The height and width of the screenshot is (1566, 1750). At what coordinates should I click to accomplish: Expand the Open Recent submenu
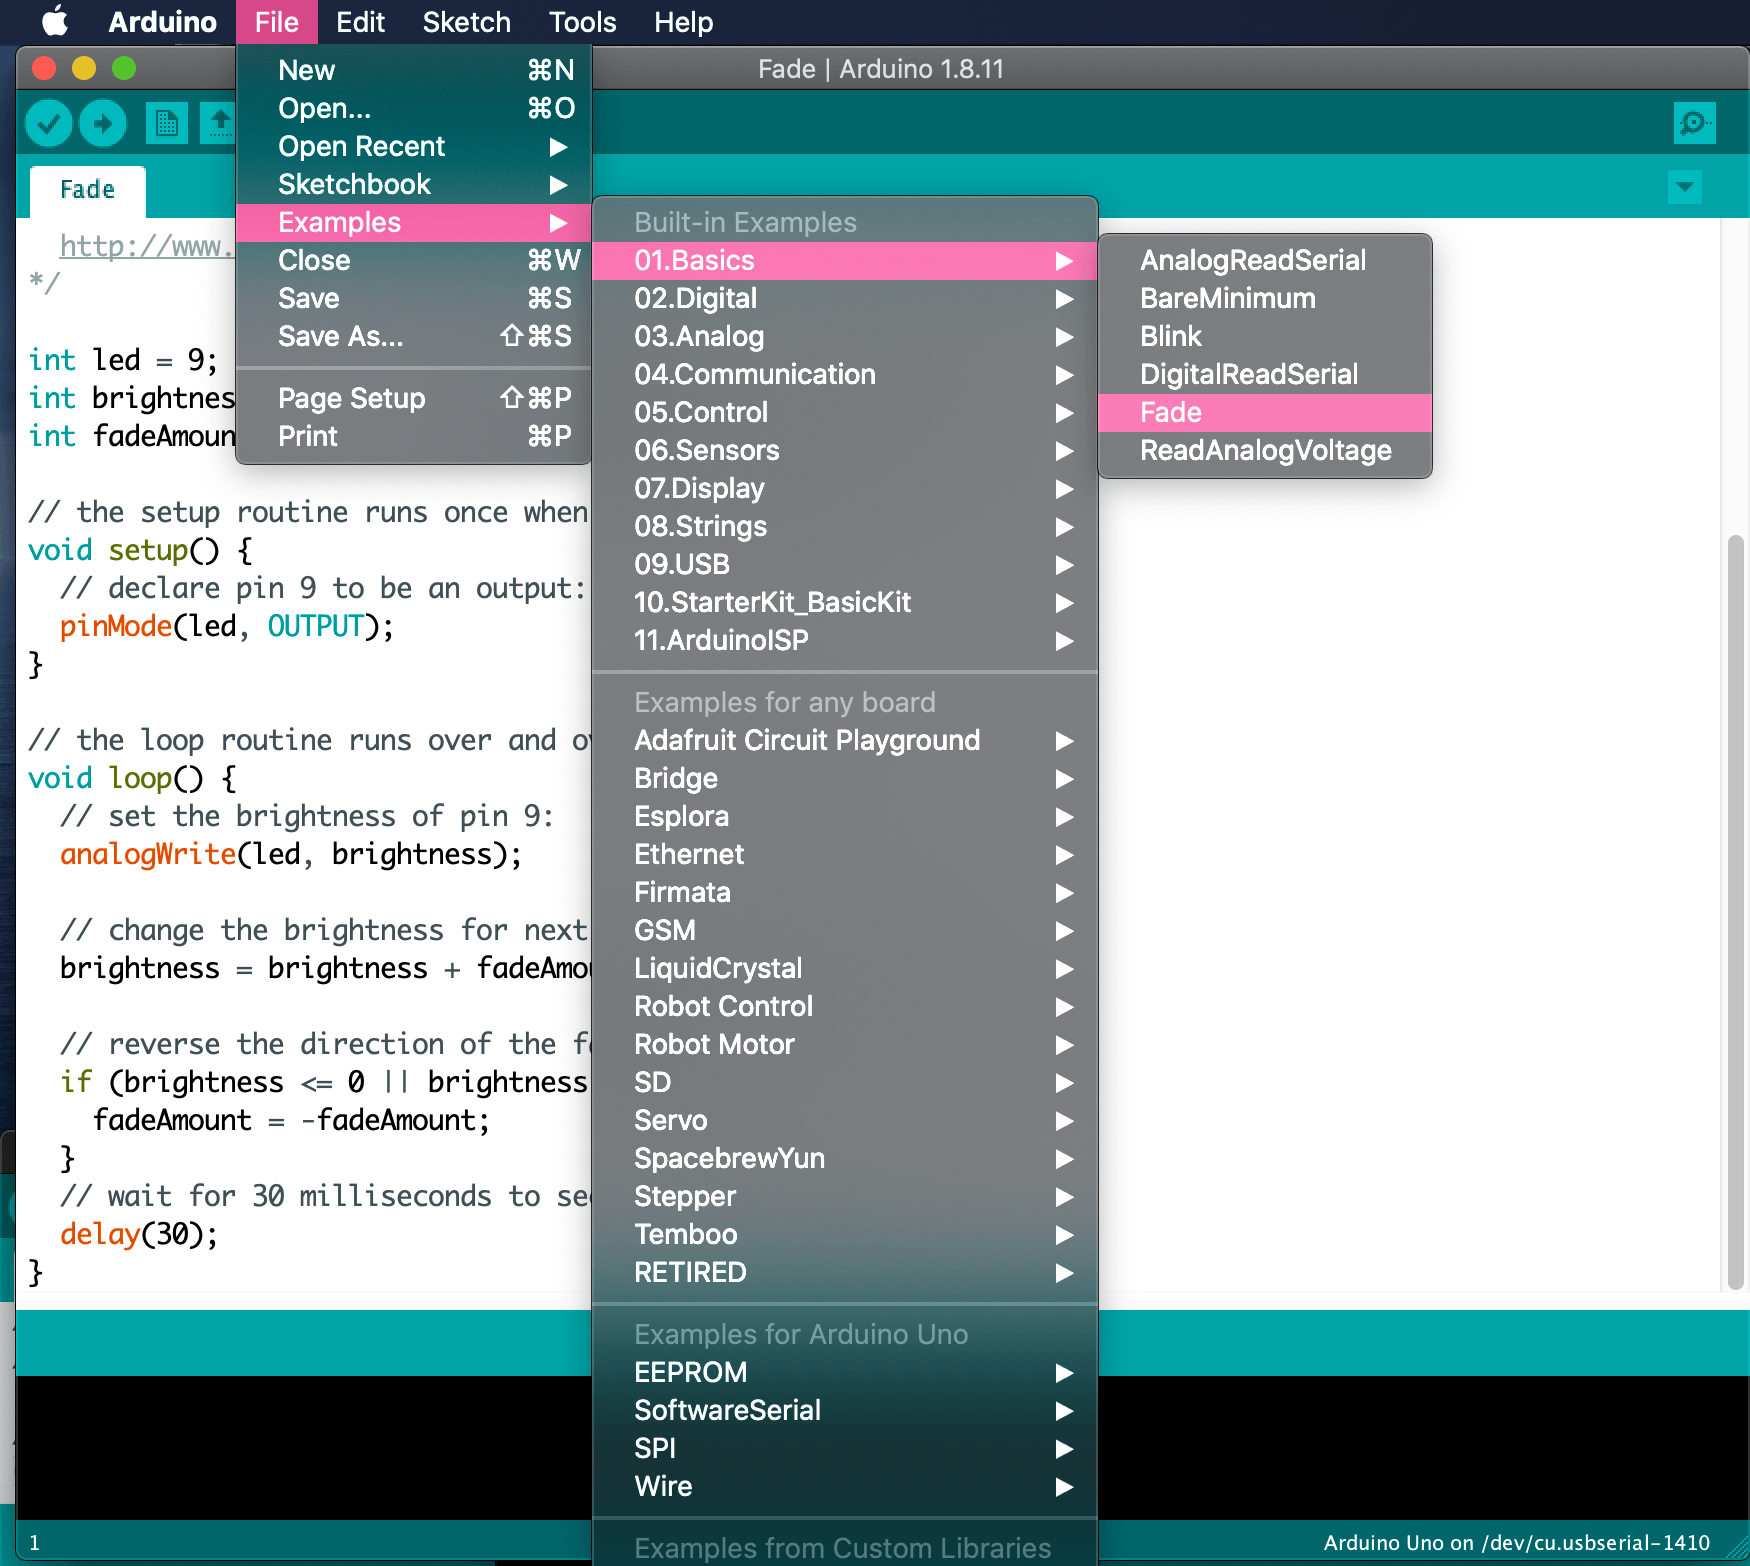pyautogui.click(x=414, y=146)
